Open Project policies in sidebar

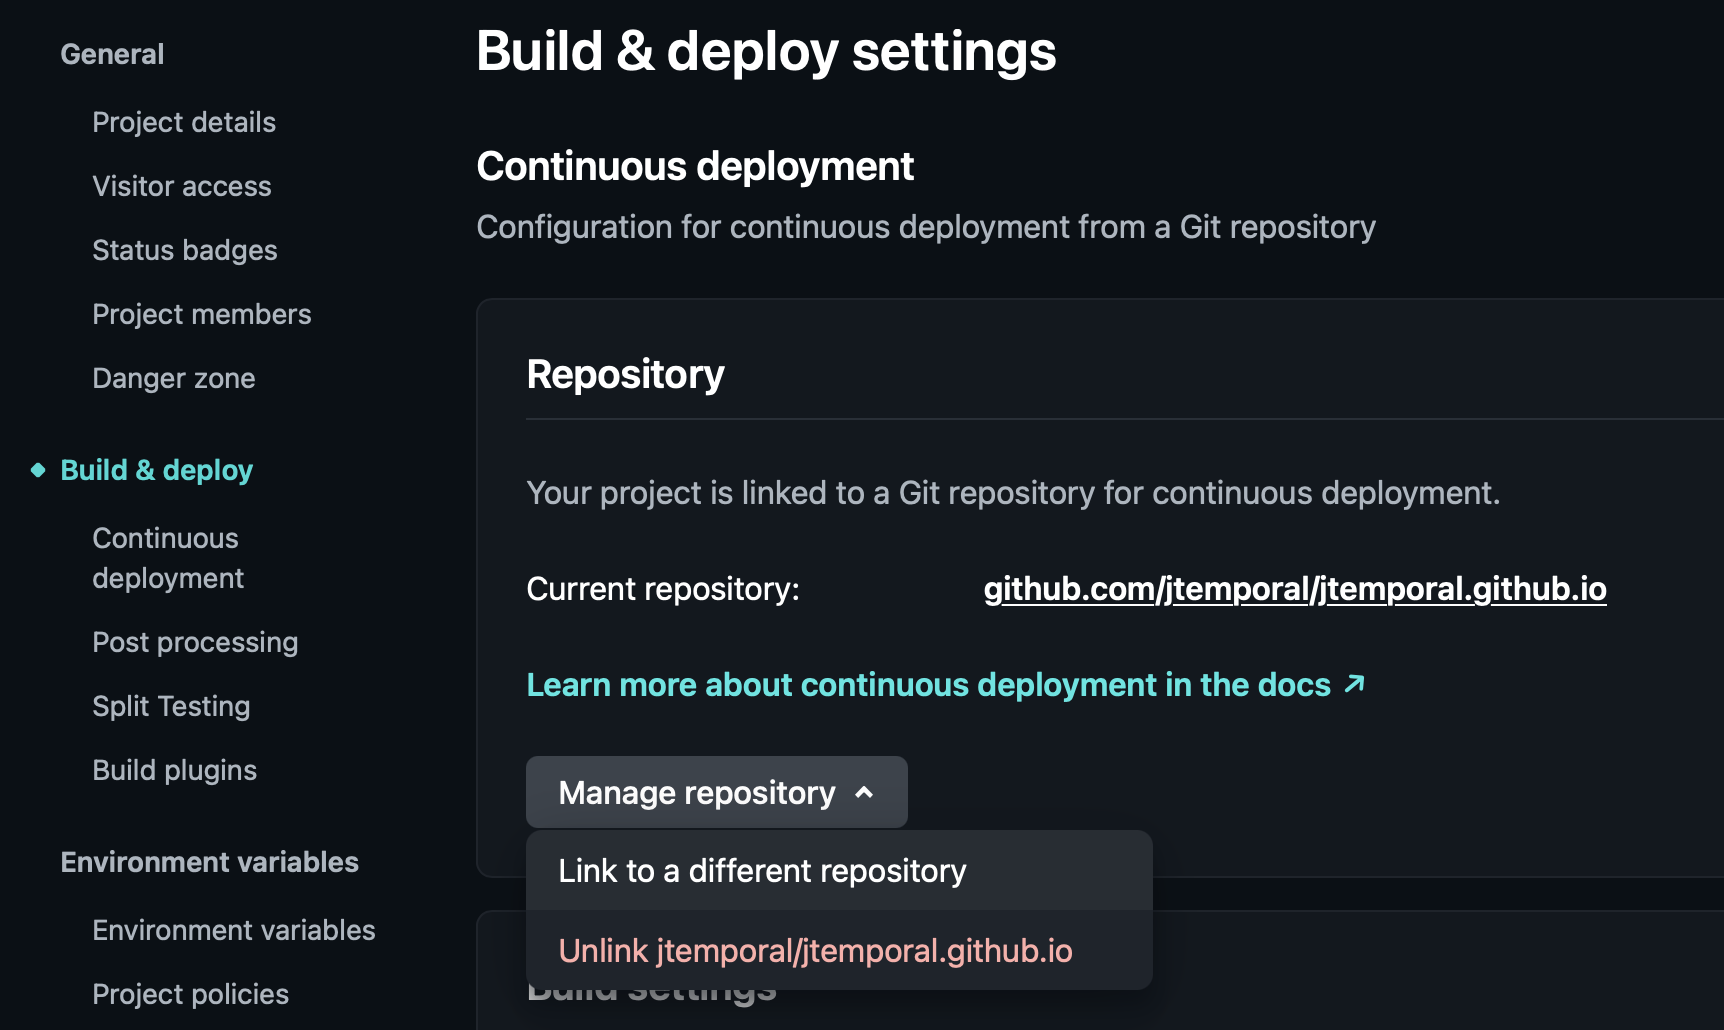(x=191, y=994)
